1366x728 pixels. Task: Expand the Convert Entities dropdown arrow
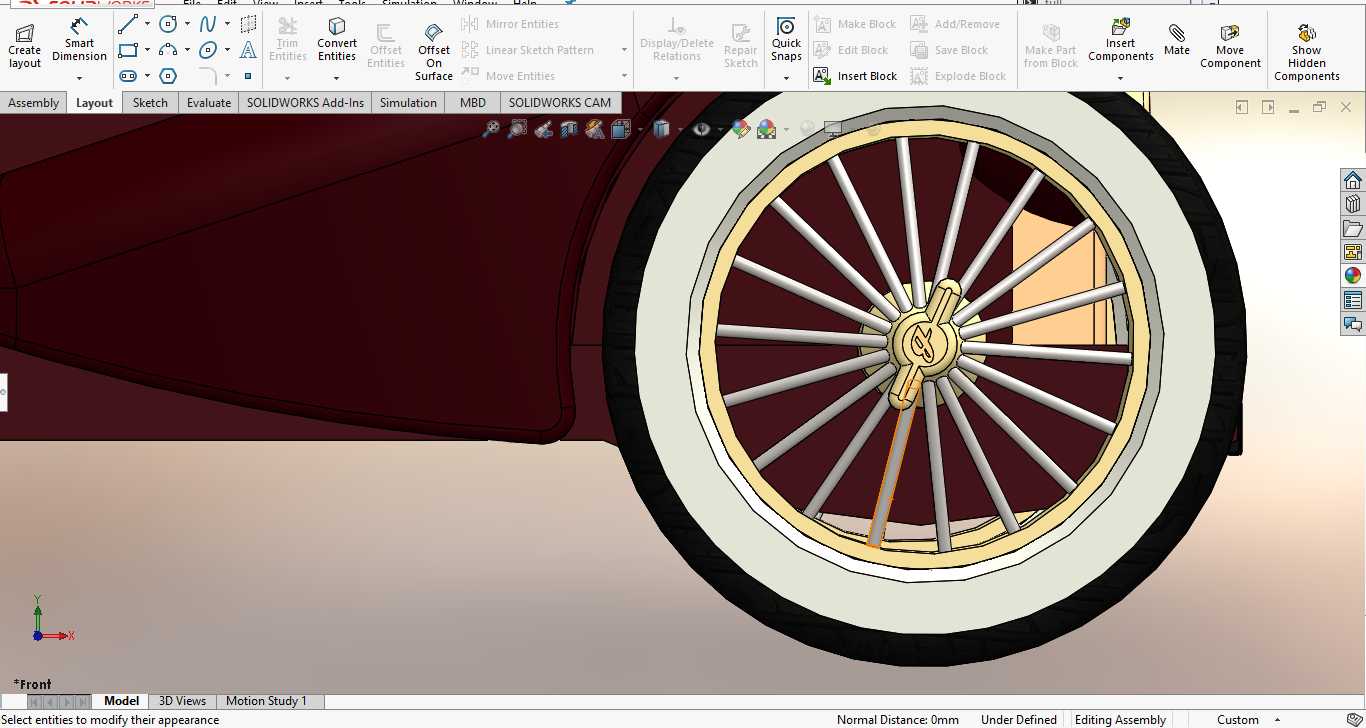337,78
